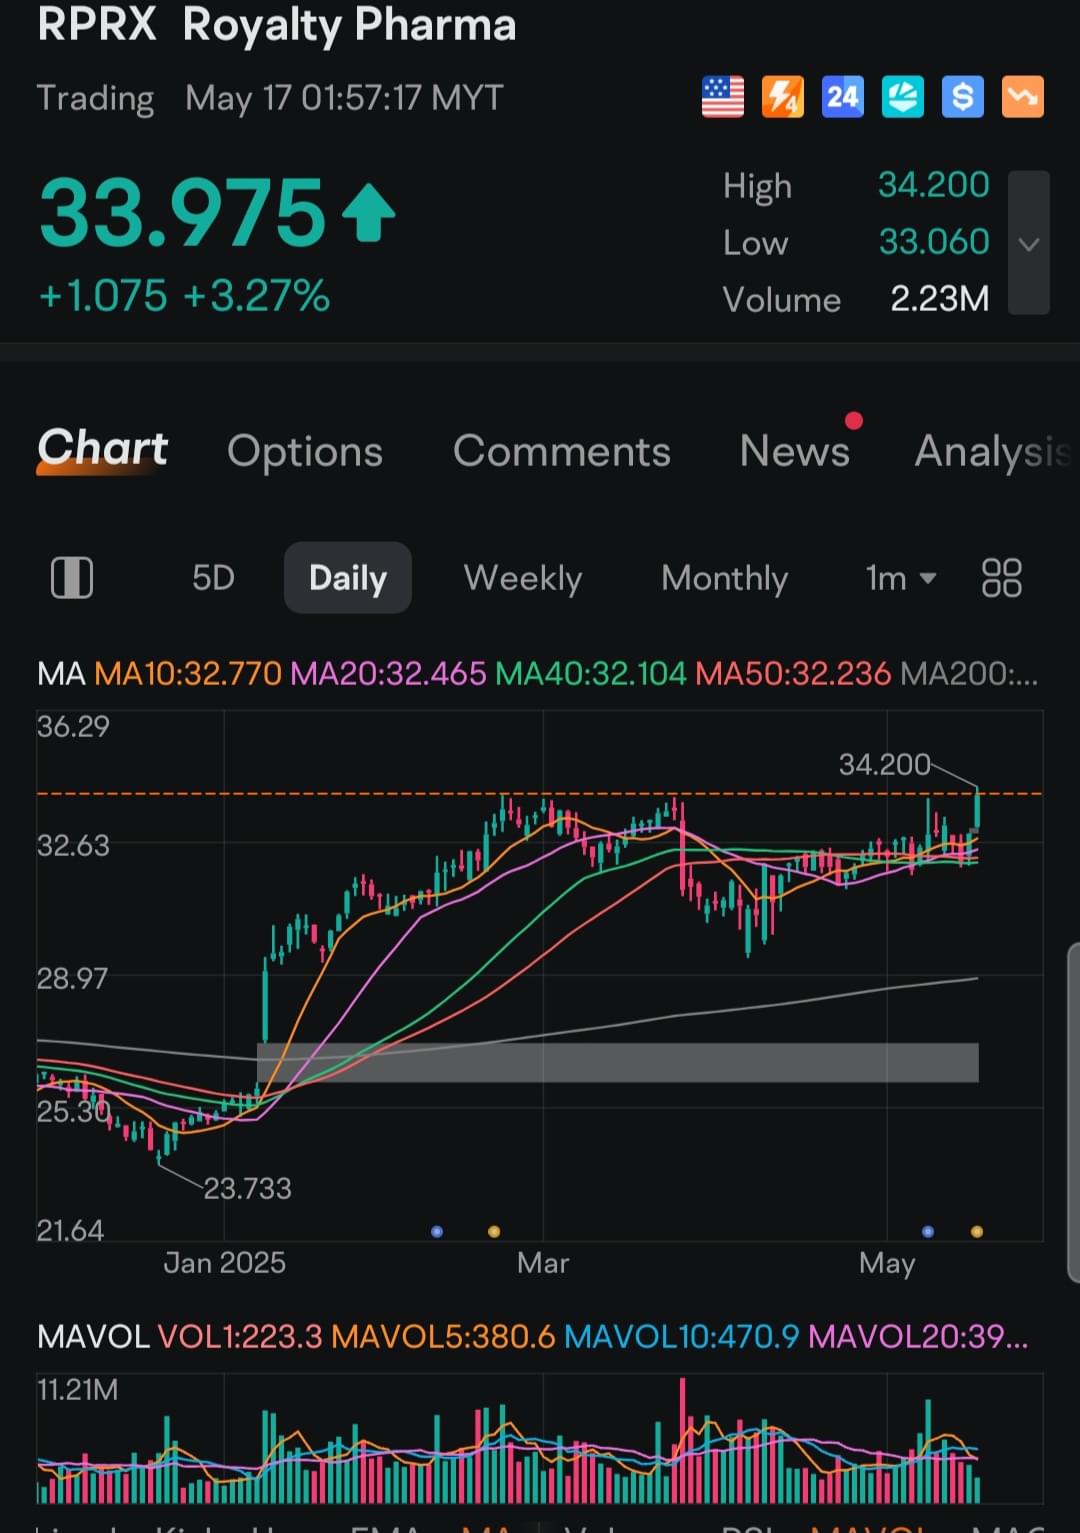Toggle the split chart layout icon
The height and width of the screenshot is (1533, 1080).
(72, 578)
